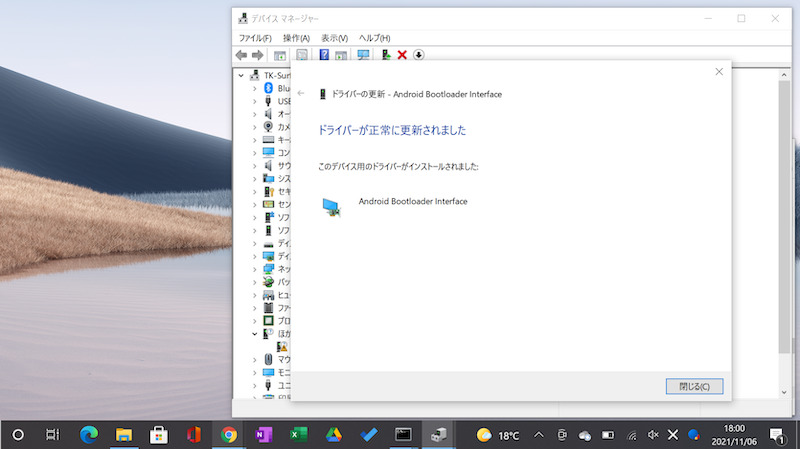This screenshot has height=449, width=800.
Task: Open the 表示(V) menu
Action: pyautogui.click(x=334, y=38)
